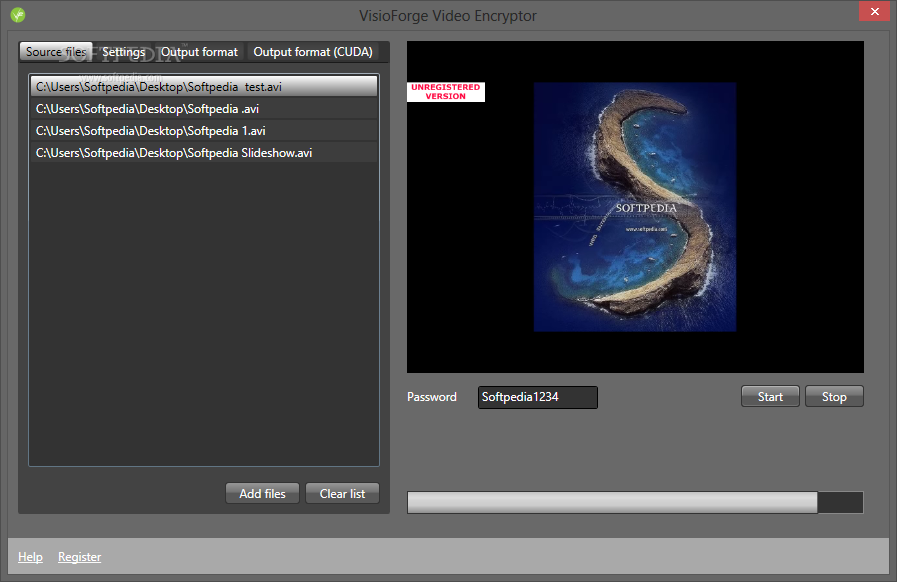The width and height of the screenshot is (897, 582).
Task: Open the Settings tab
Action: point(124,52)
